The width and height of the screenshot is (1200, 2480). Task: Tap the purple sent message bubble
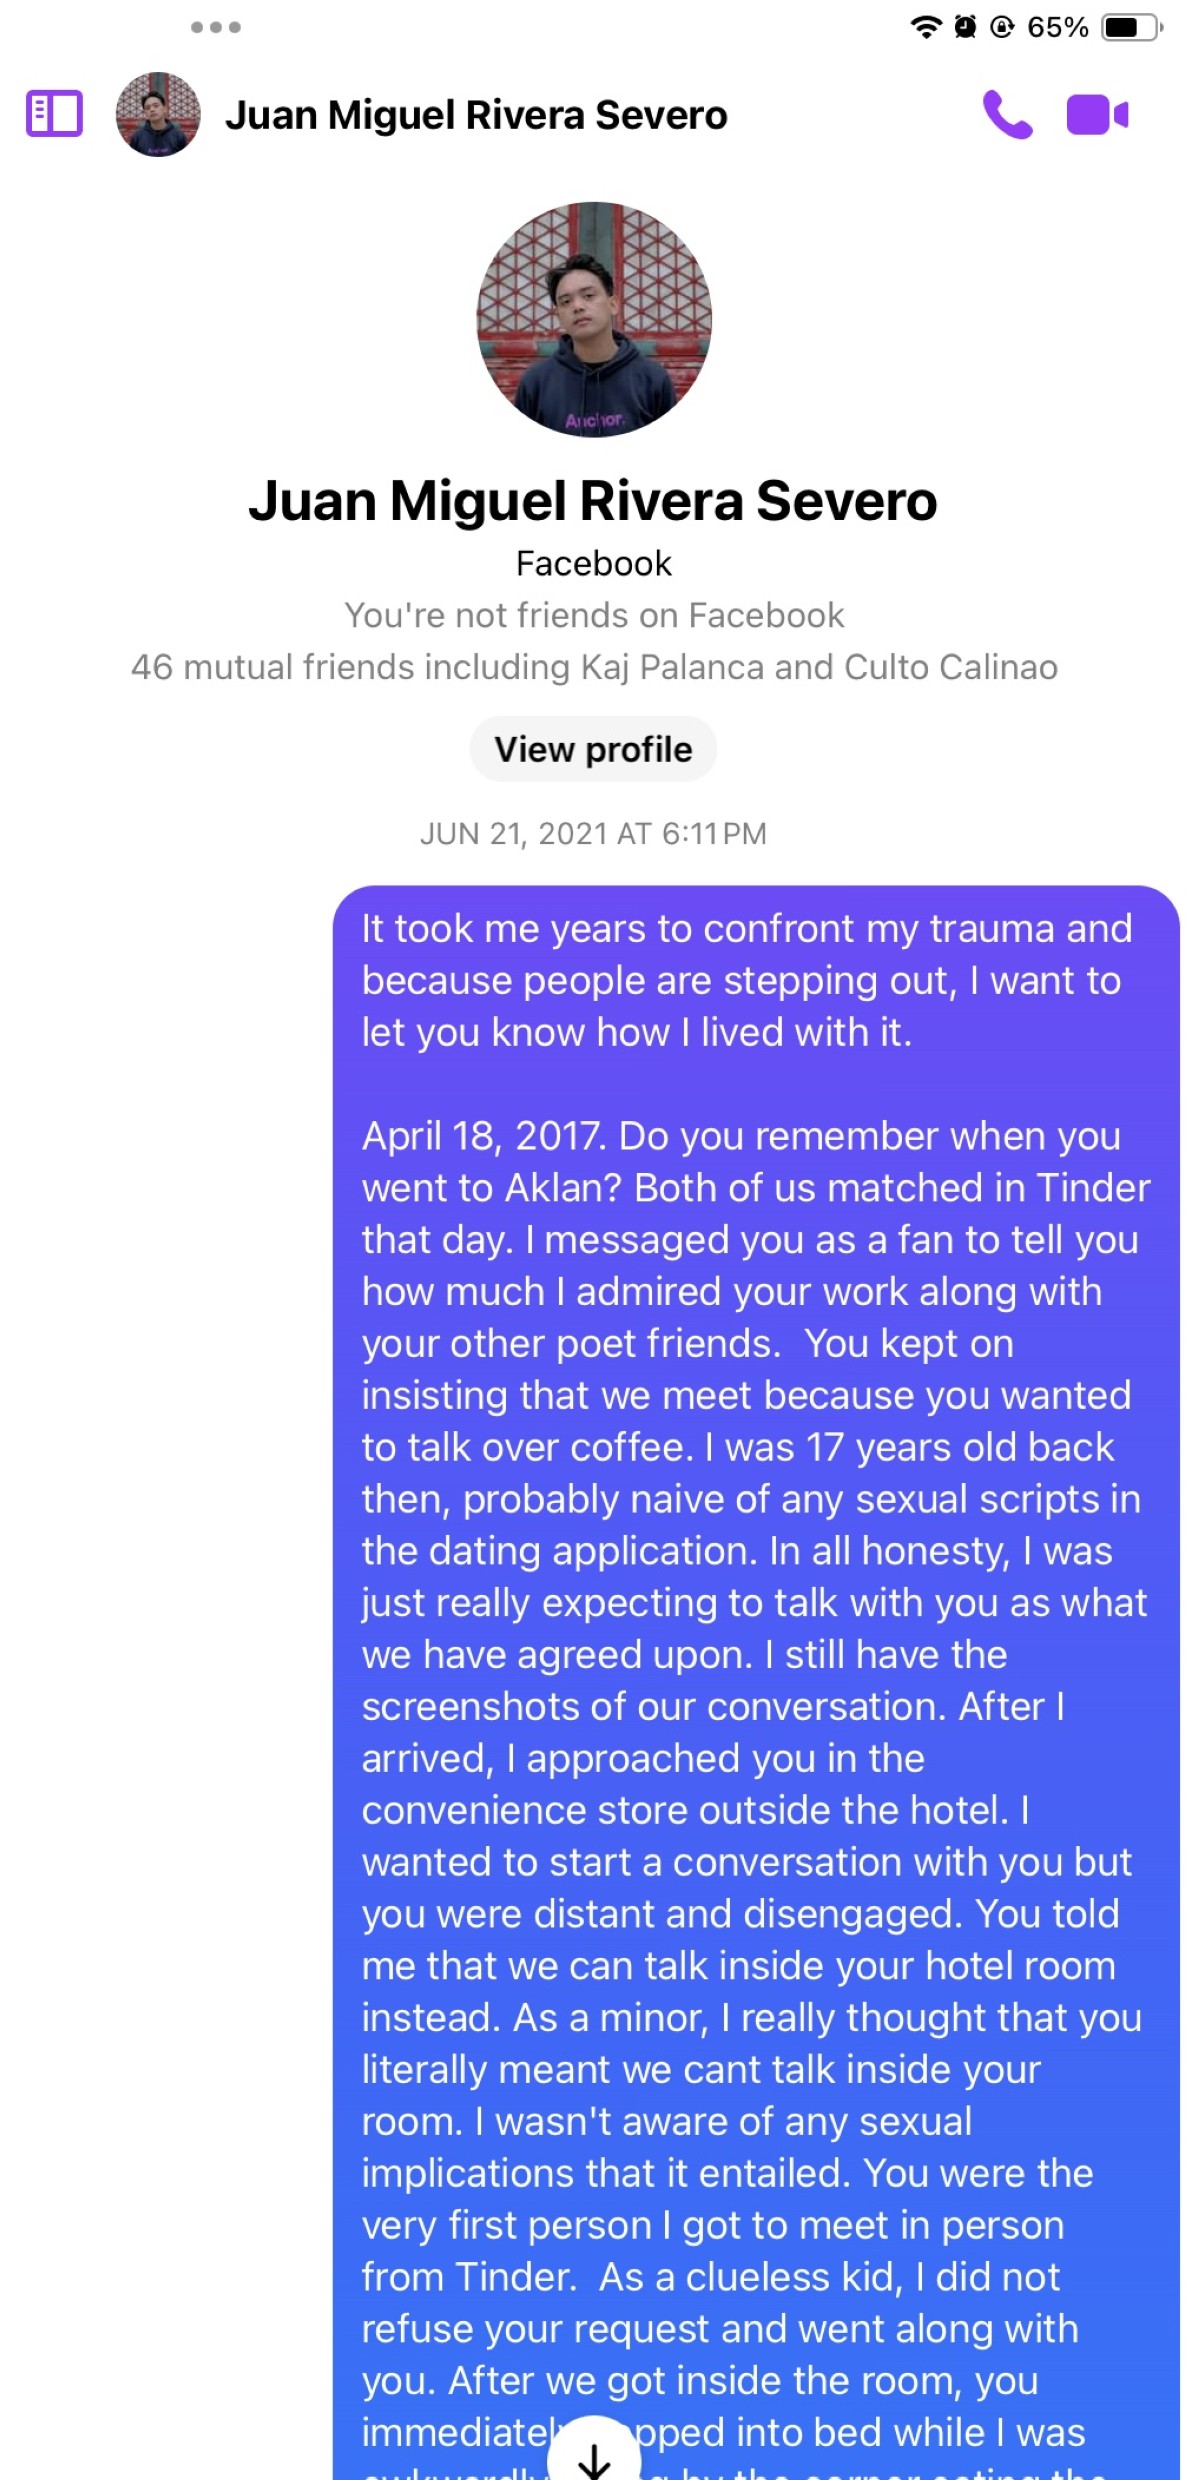(x=756, y=1682)
